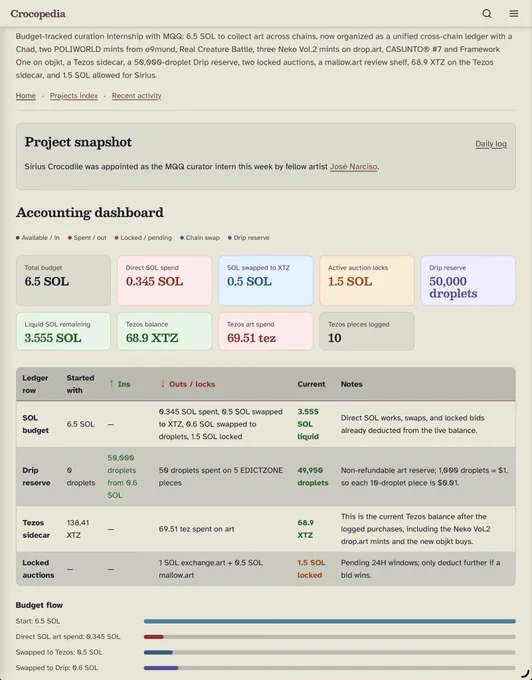Select the SOL swapped to XTZ card
Image resolution: width=532 pixels, height=680 pixels.
click(x=265, y=280)
